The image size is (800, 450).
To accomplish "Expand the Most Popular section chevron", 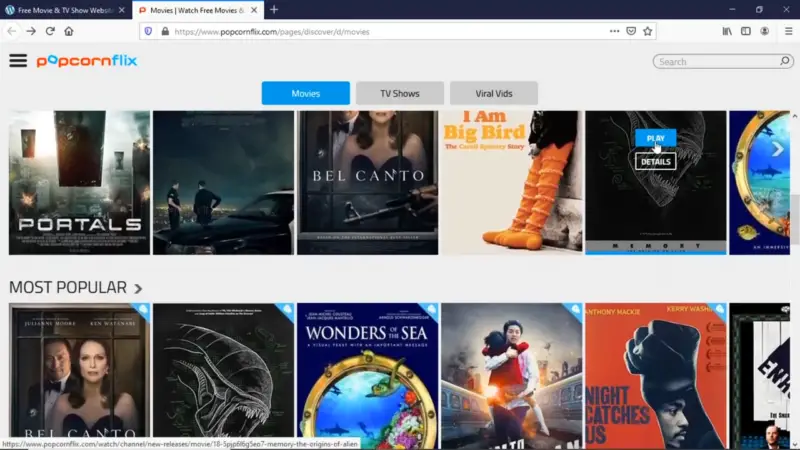I will [x=138, y=289].
